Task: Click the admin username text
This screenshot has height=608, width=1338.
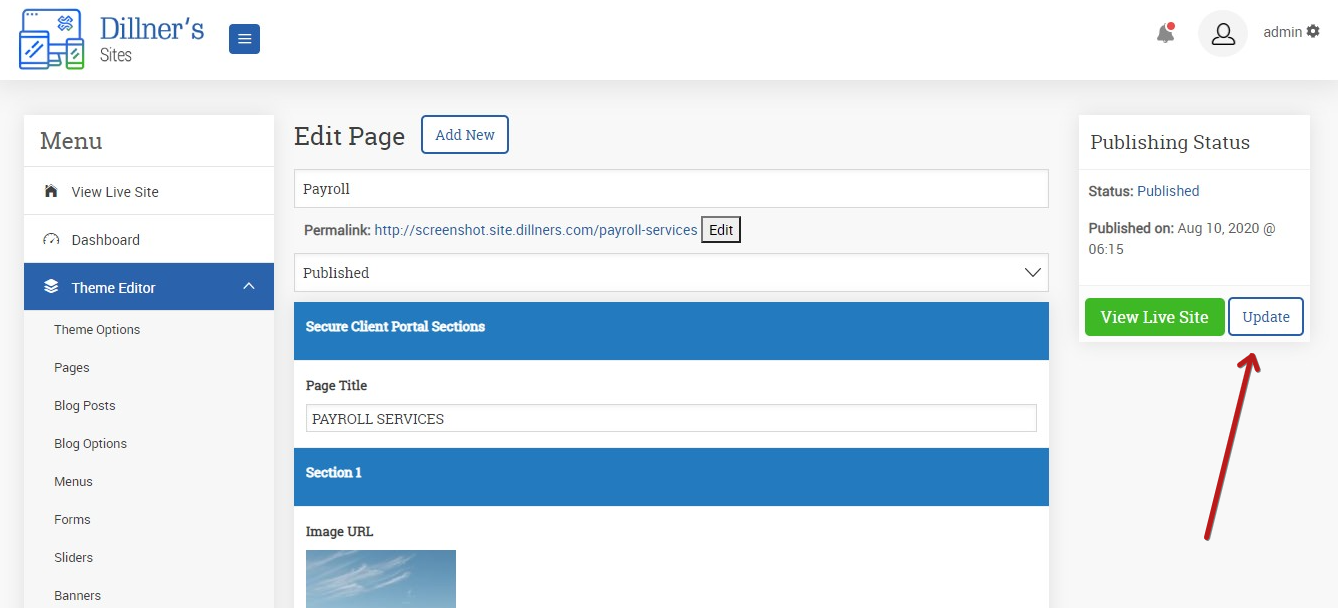Action: [x=1283, y=32]
